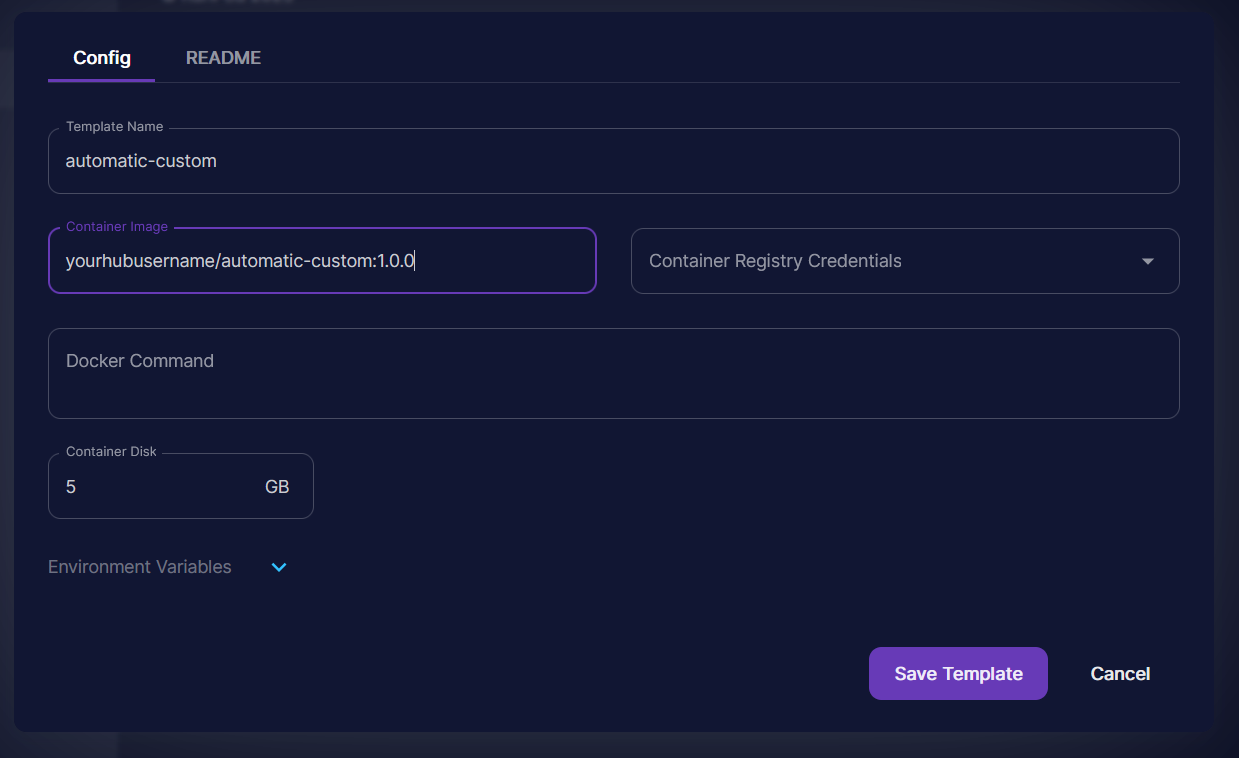Viewport: 1239px width, 758px height.
Task: Focus the Container Image text field
Action: click(322, 261)
